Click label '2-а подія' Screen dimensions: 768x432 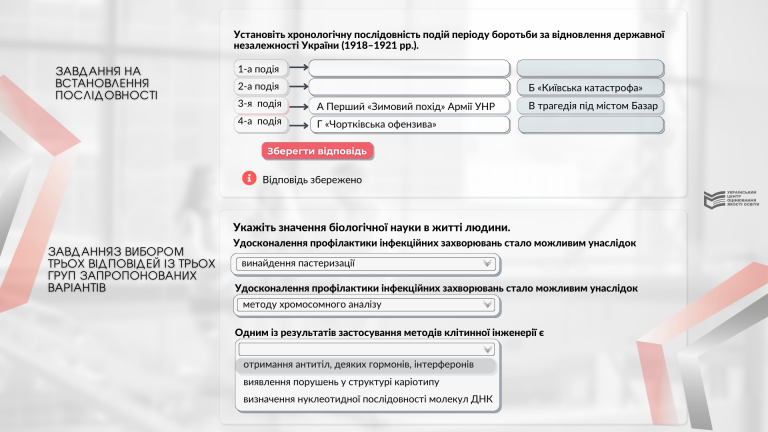click(x=260, y=86)
